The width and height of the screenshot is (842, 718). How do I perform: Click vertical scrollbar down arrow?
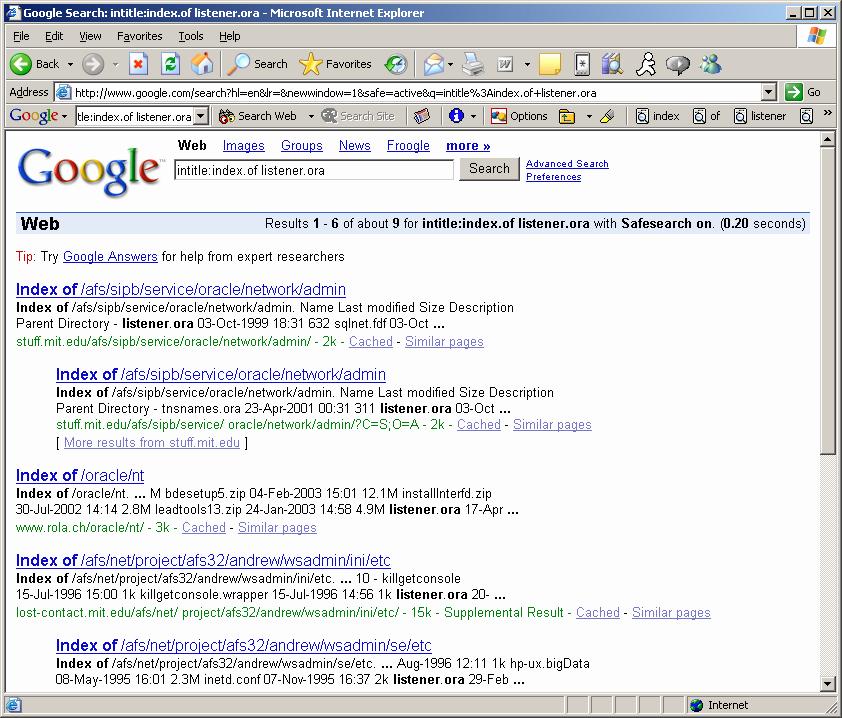point(828,684)
